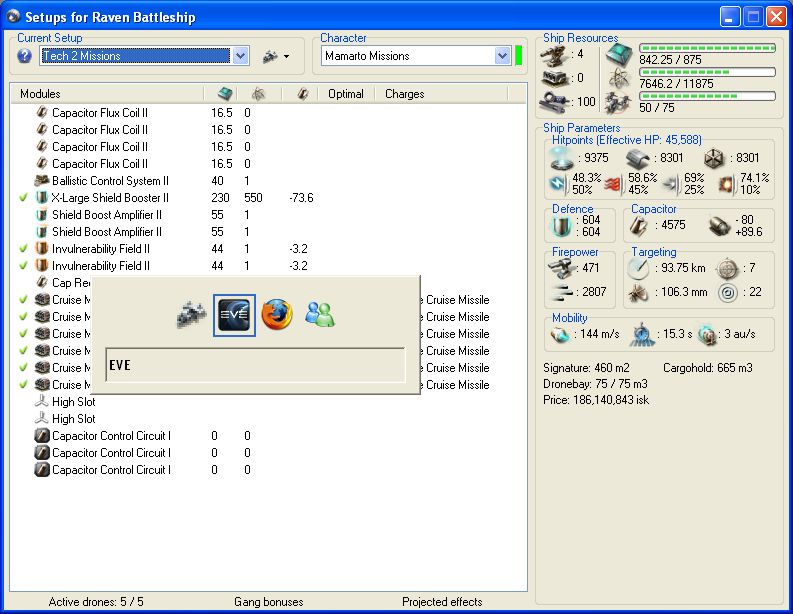Click the blue help question mark icon

pos(24,56)
